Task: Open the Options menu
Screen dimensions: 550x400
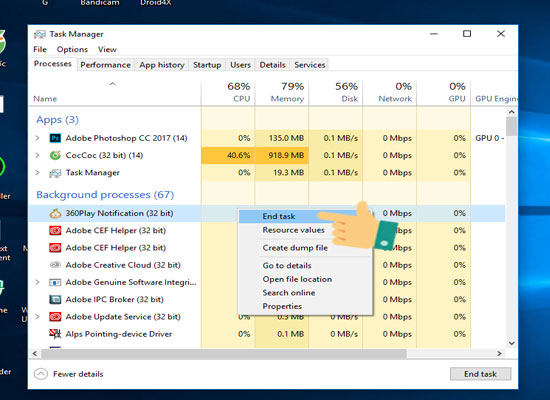Action: (72, 49)
